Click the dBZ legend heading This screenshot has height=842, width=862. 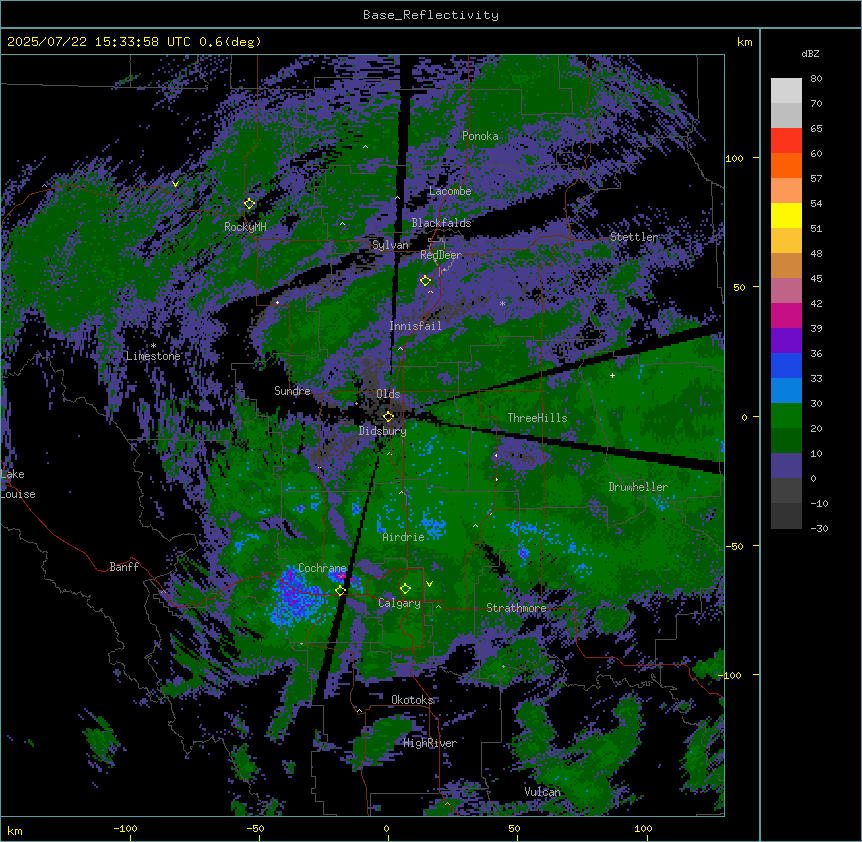810,54
